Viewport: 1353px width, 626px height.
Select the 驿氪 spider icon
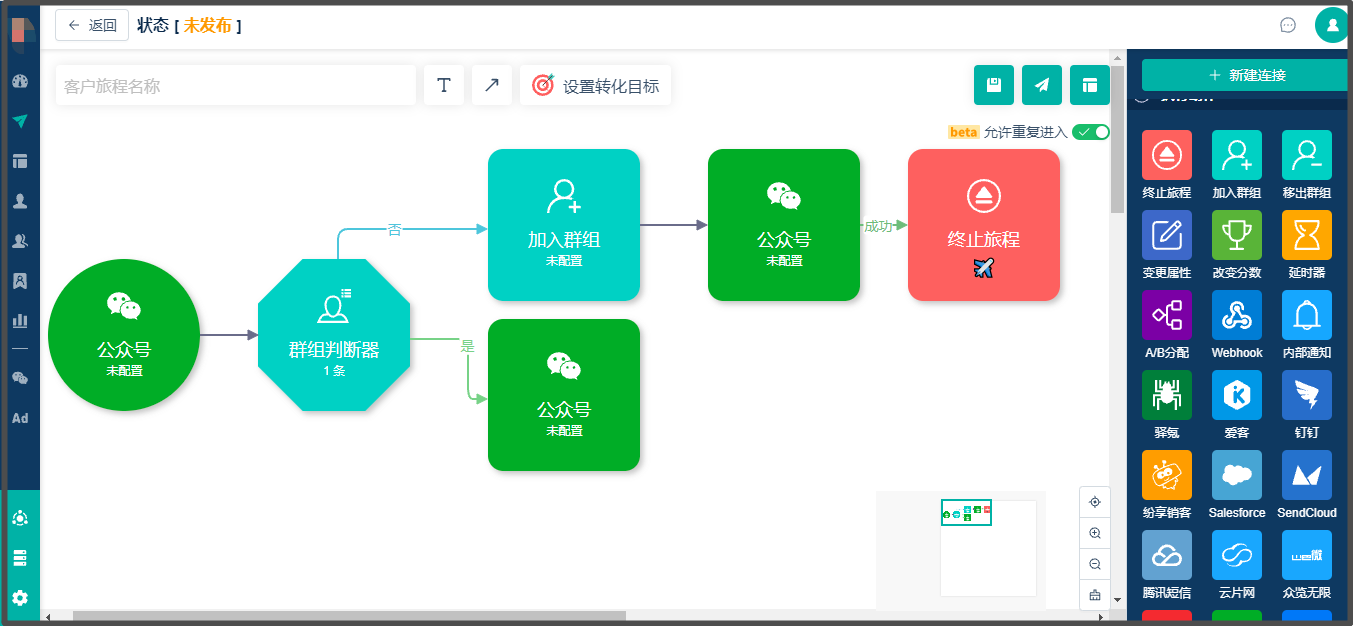1167,395
